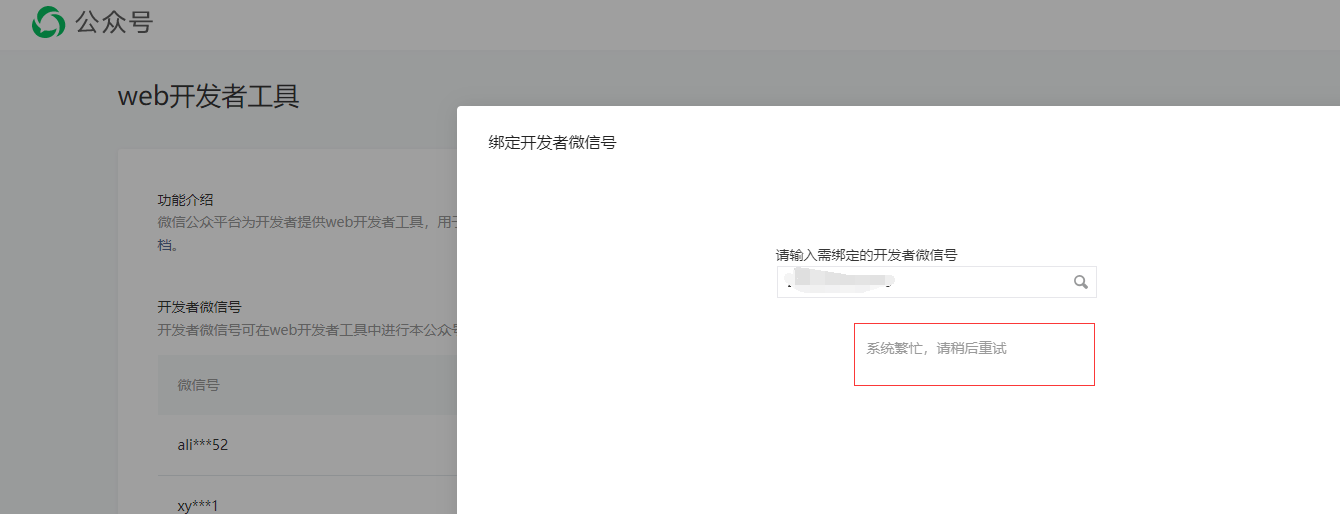Focus the developer WeChat ID input field
The width and height of the screenshot is (1340, 514).
click(936, 282)
